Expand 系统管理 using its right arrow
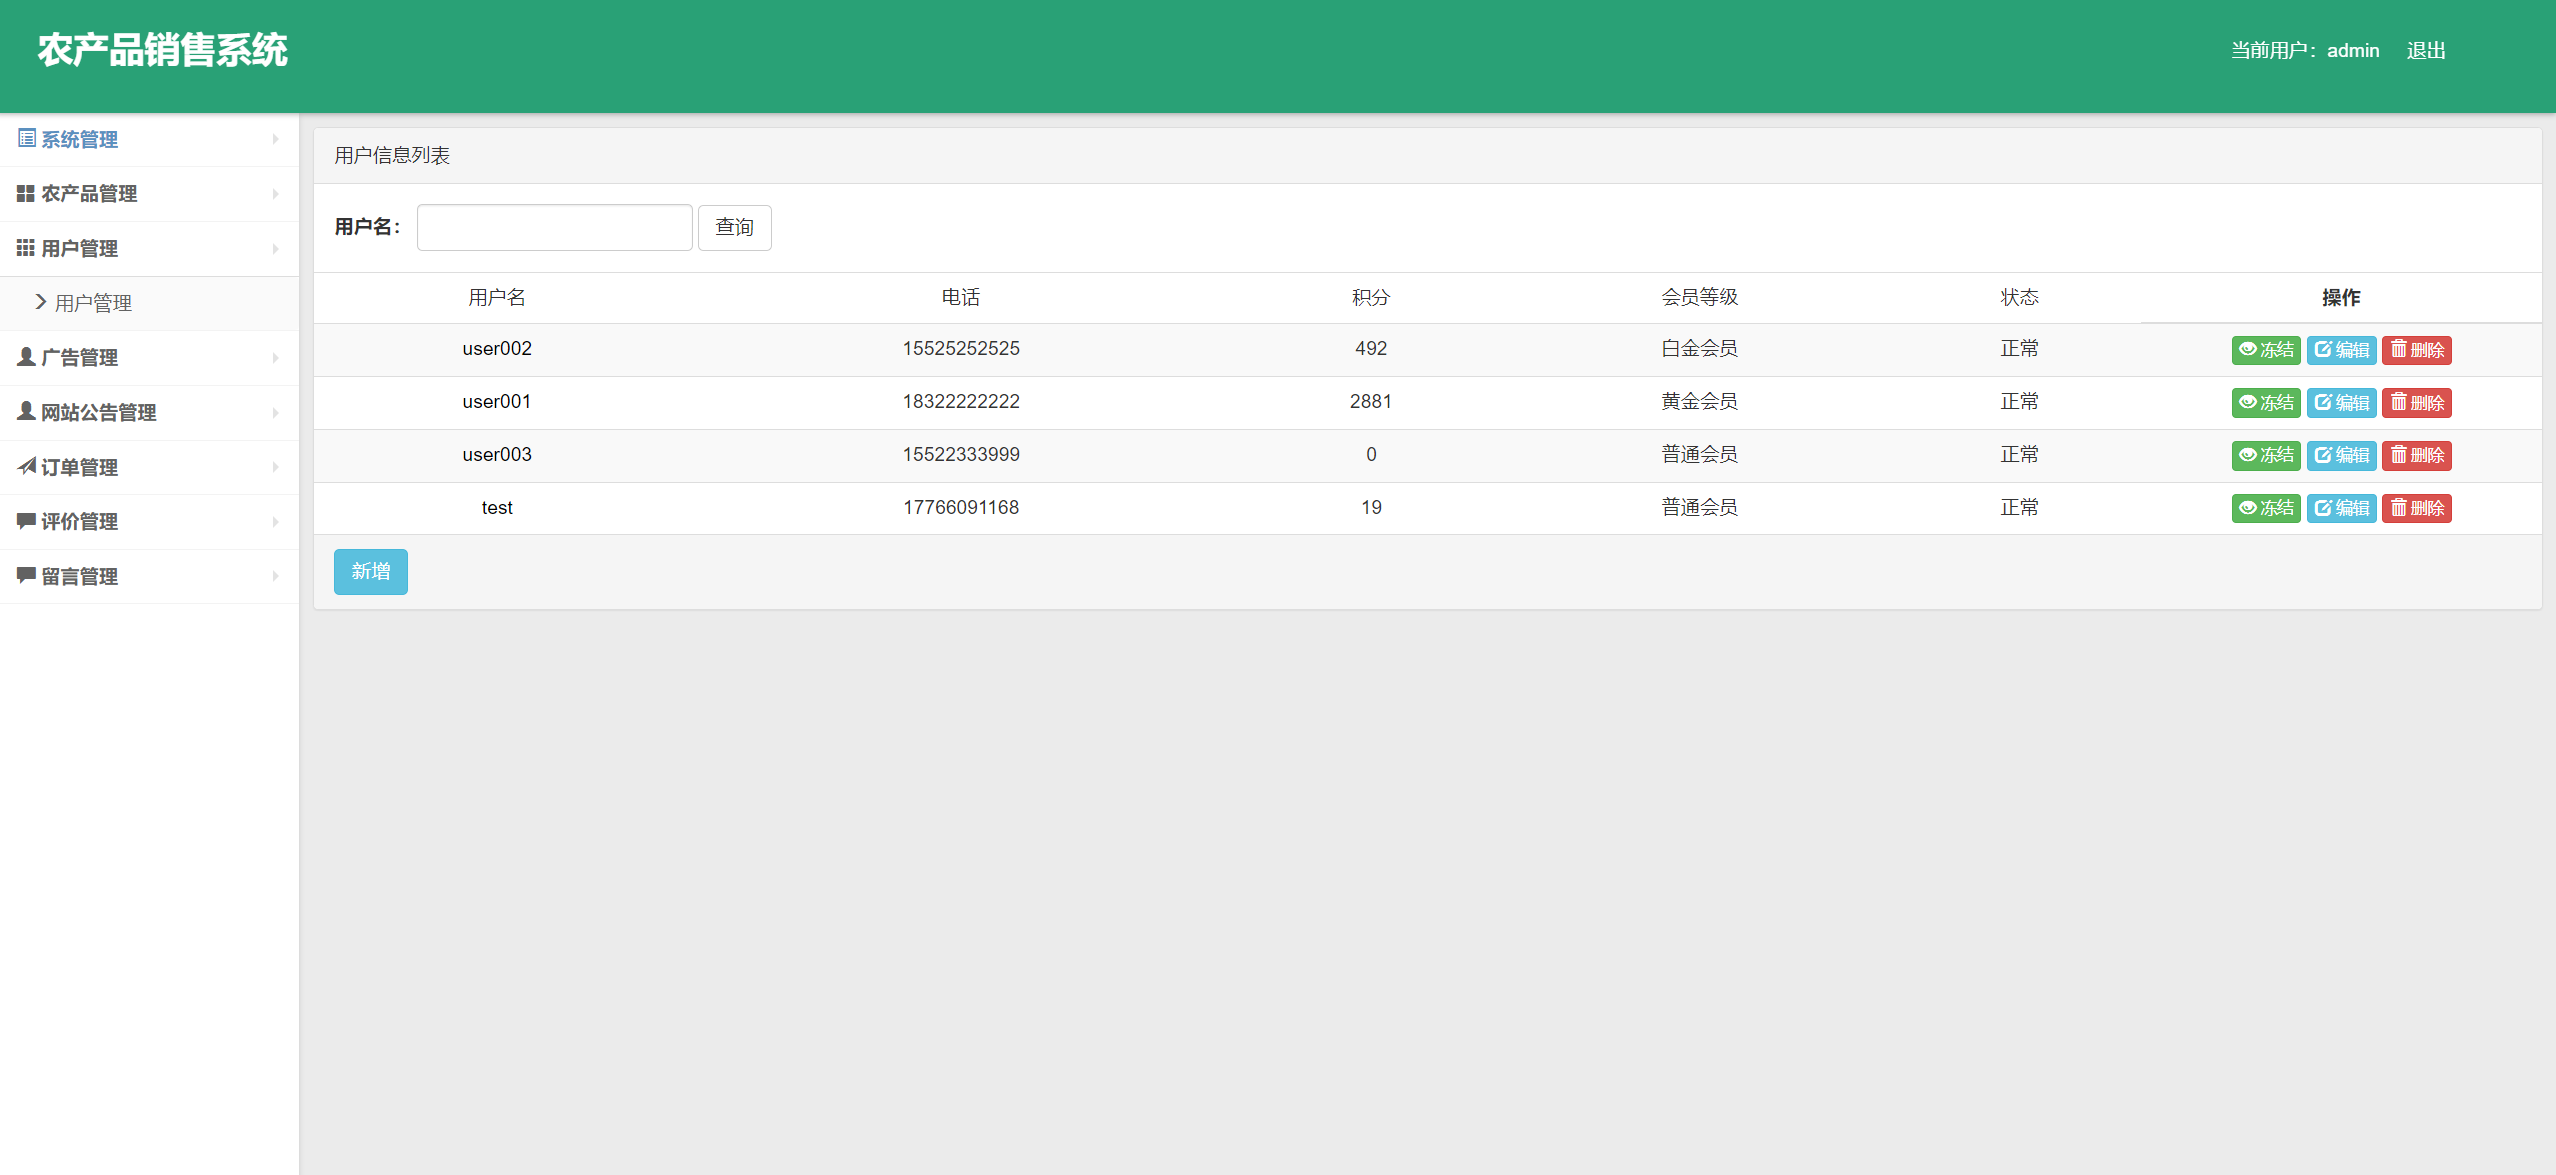 (275, 140)
